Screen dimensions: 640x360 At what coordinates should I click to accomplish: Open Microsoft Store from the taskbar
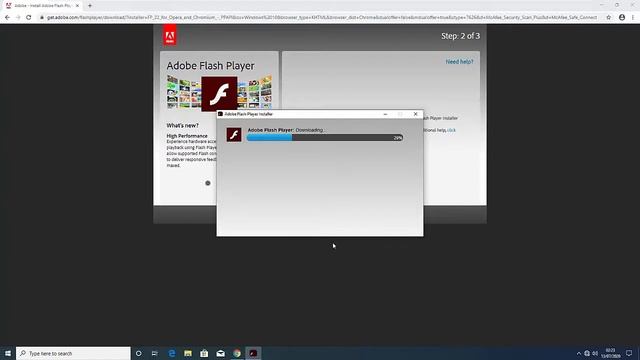(204, 353)
